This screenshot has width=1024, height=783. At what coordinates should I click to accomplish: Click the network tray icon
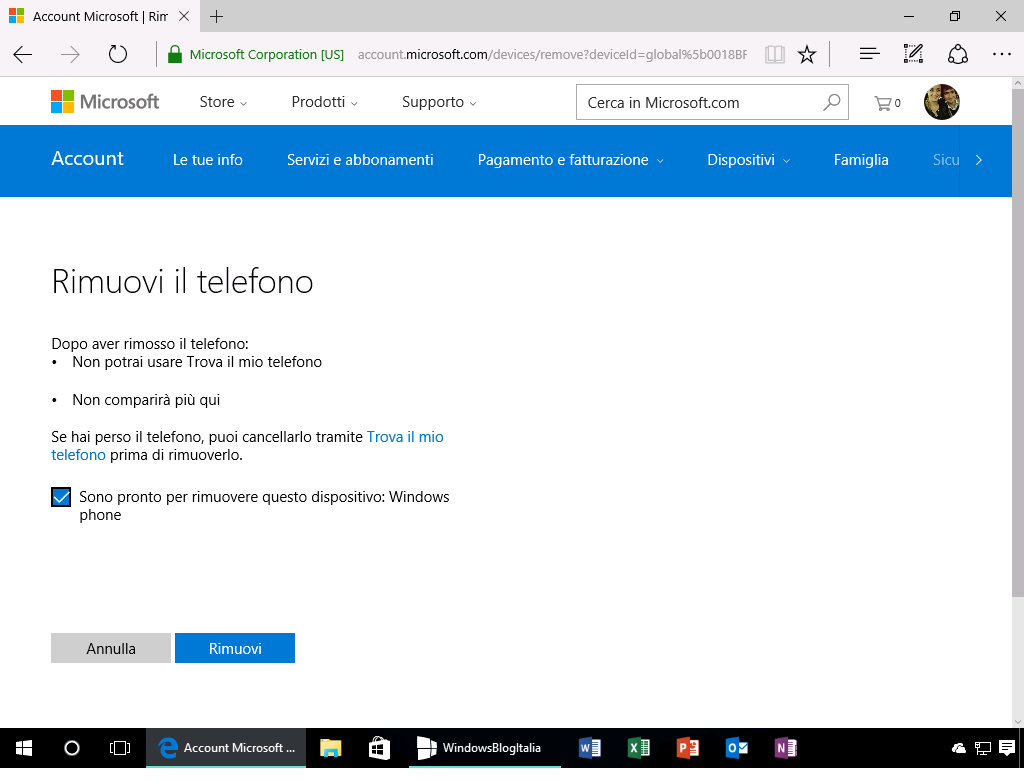983,748
